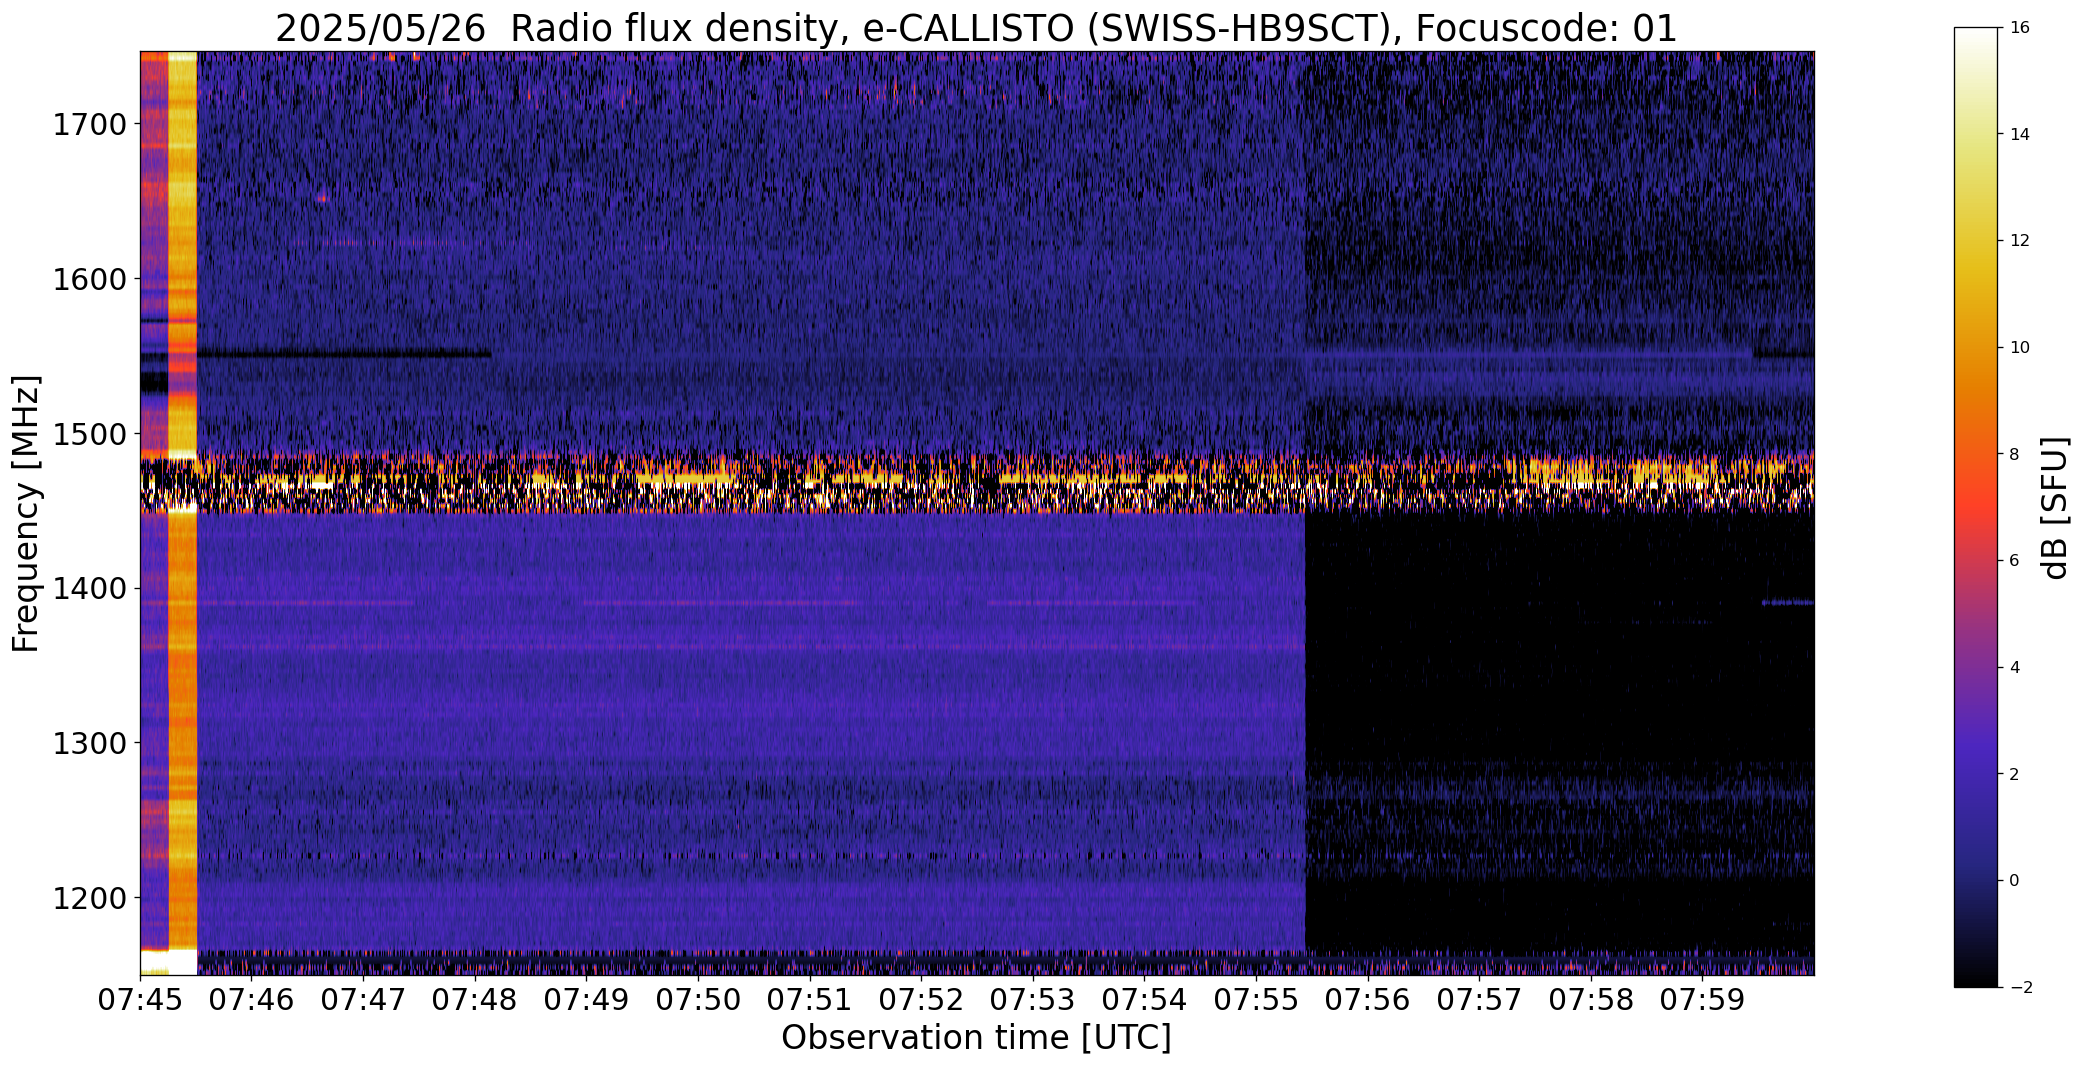The width and height of the screenshot is (2085, 1067).
Task: Click the colorbar tick value 4
Action: tap(2014, 668)
